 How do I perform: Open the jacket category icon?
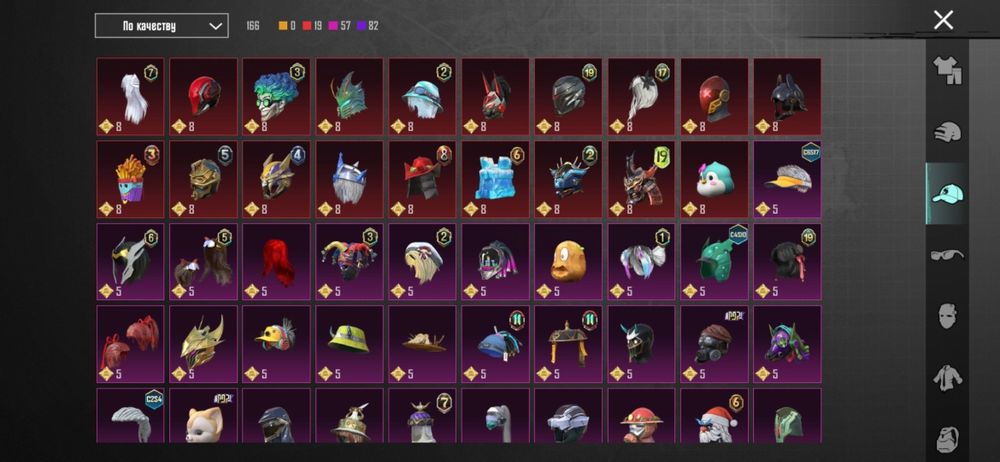(948, 378)
